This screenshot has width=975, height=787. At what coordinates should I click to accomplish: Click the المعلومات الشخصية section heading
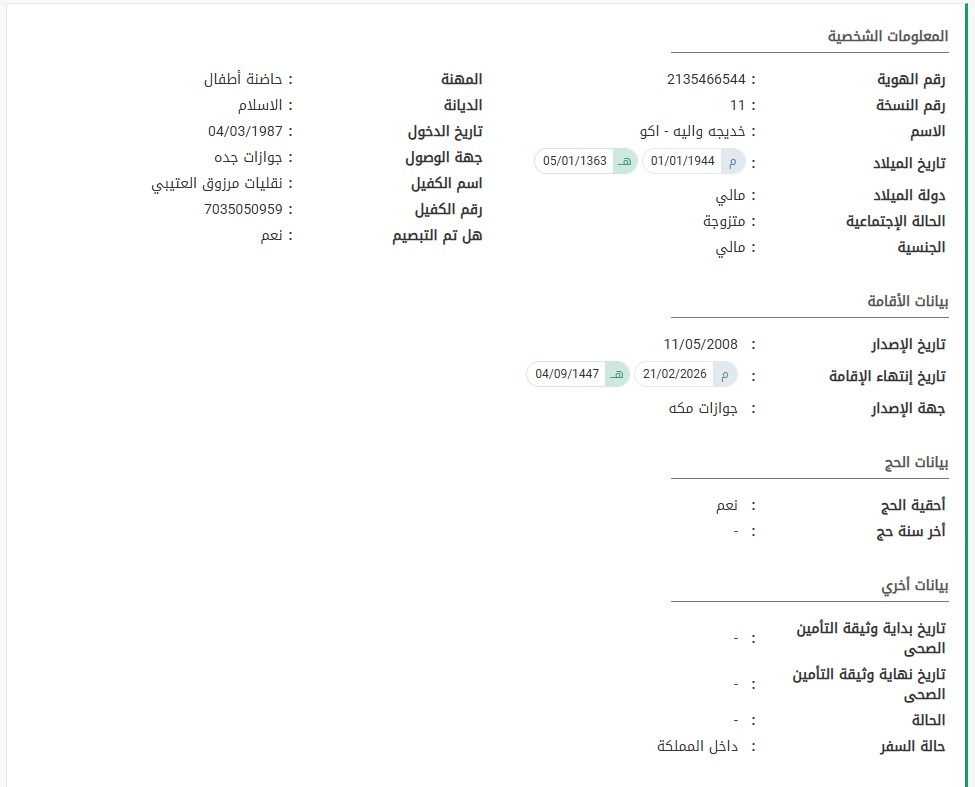click(888, 37)
